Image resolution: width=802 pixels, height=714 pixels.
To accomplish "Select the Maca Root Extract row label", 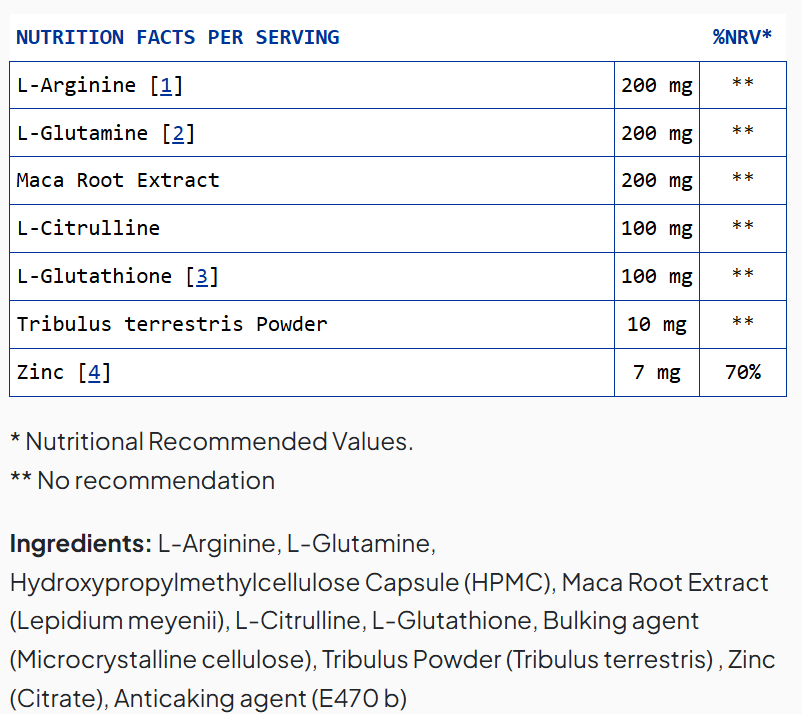I will pos(118,181).
